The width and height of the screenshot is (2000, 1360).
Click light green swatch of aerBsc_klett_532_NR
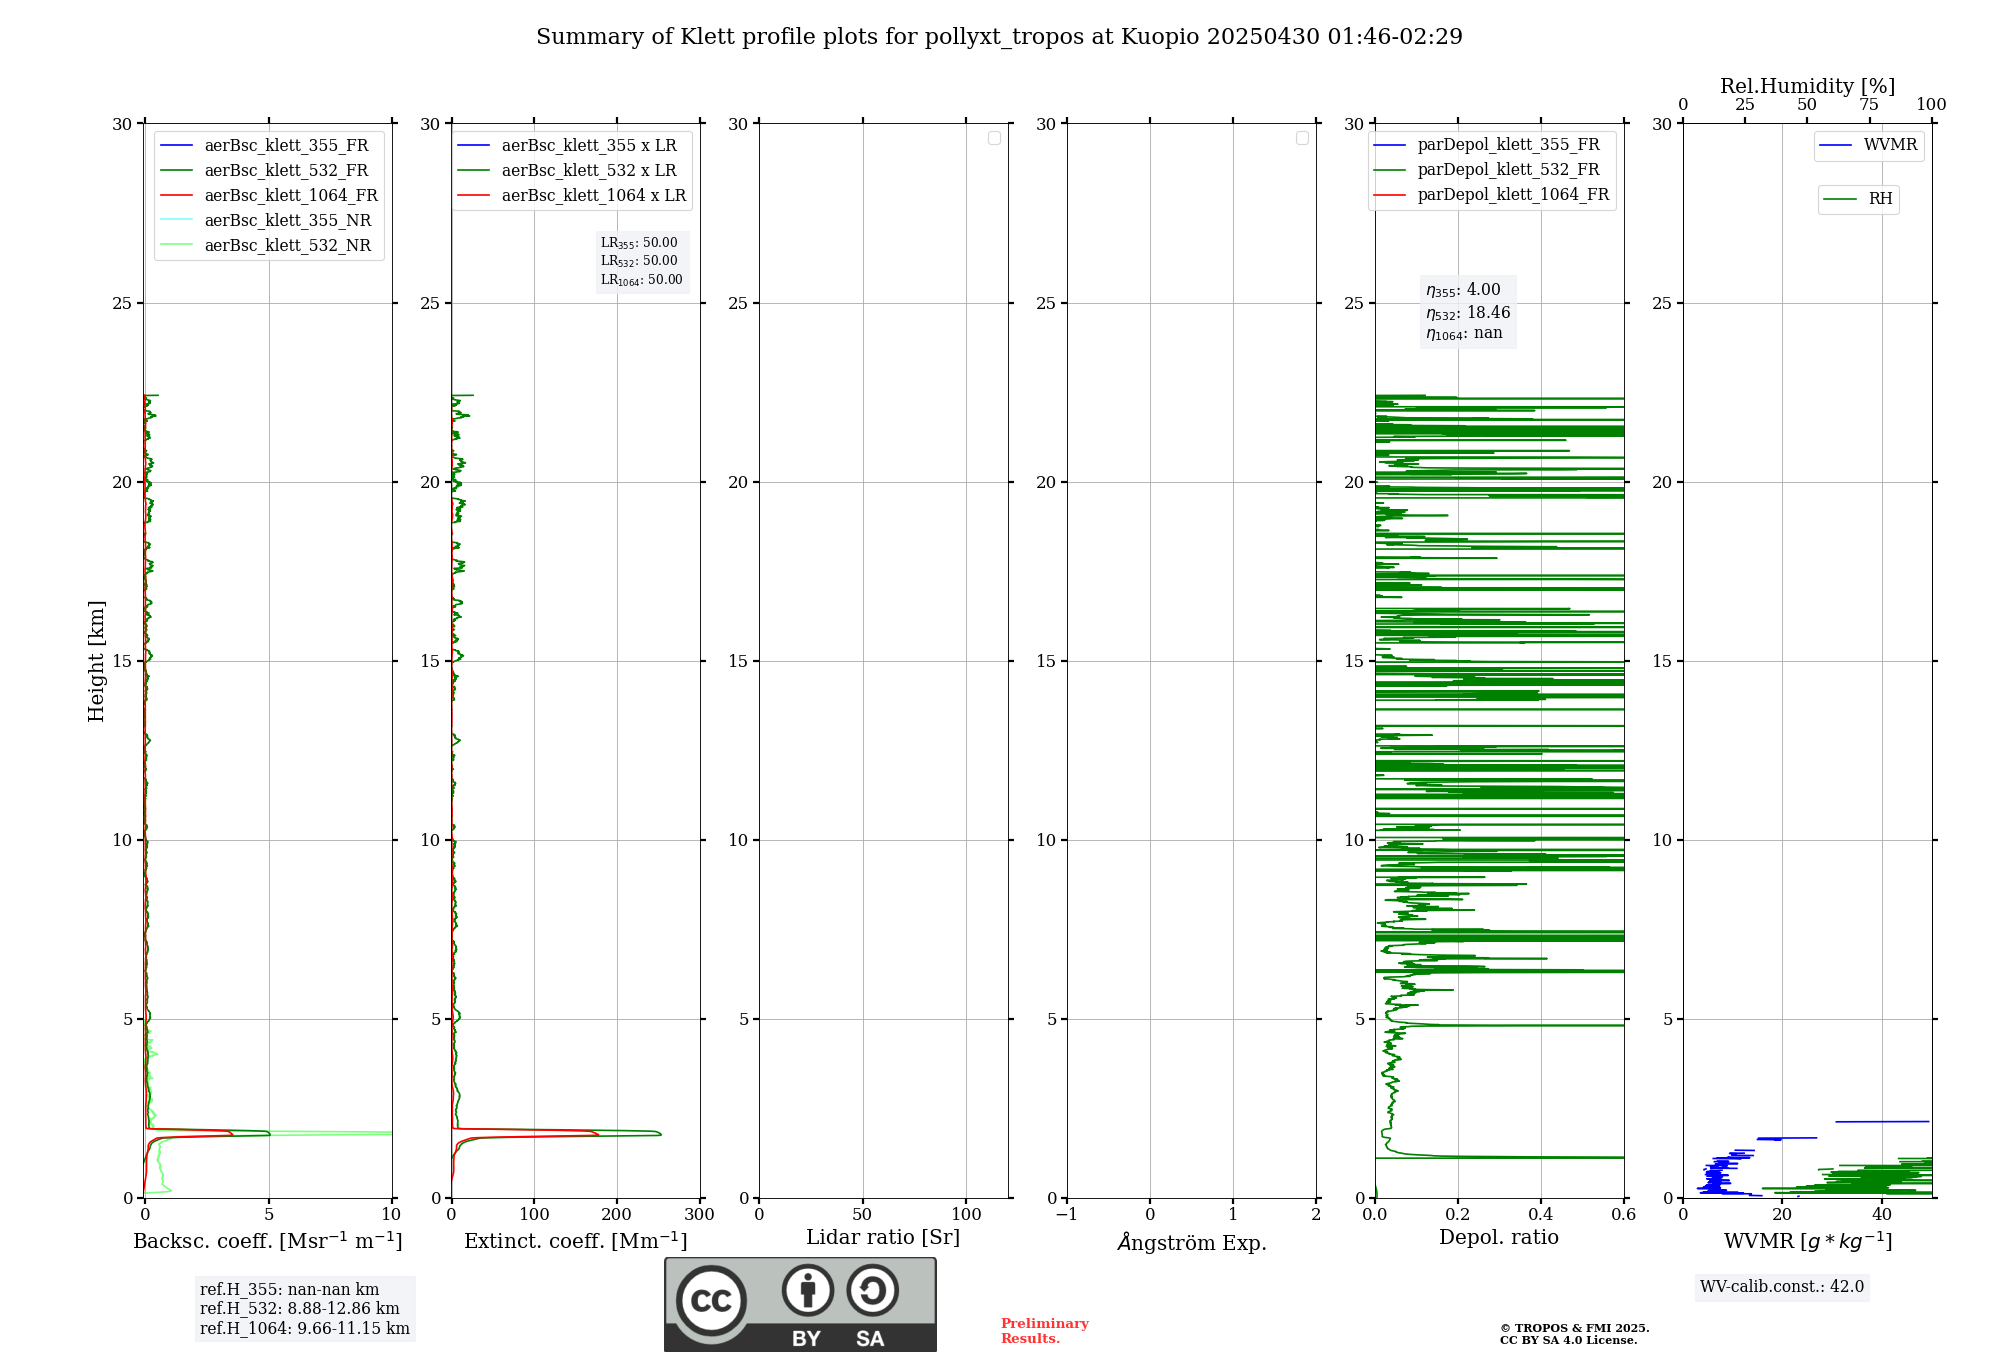(x=177, y=246)
